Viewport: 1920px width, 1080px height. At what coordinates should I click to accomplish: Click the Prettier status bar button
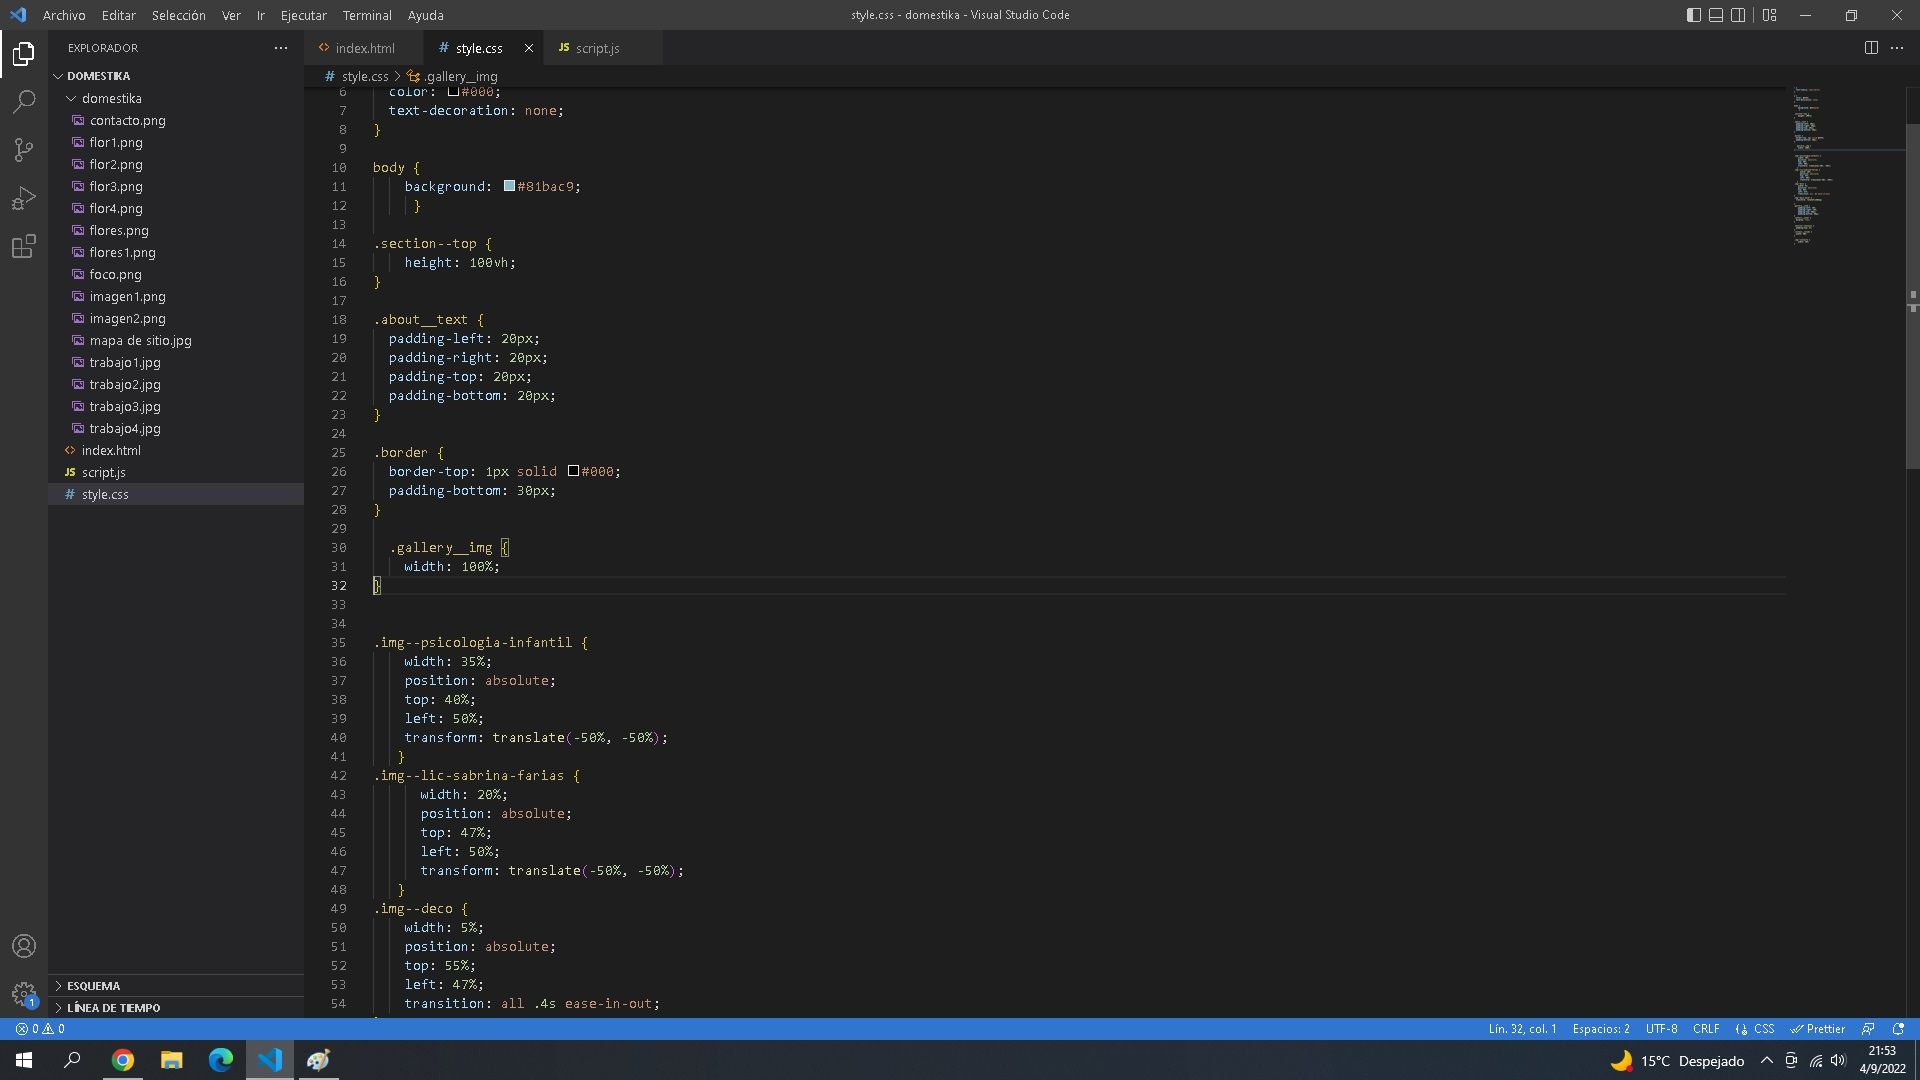tap(1818, 1028)
